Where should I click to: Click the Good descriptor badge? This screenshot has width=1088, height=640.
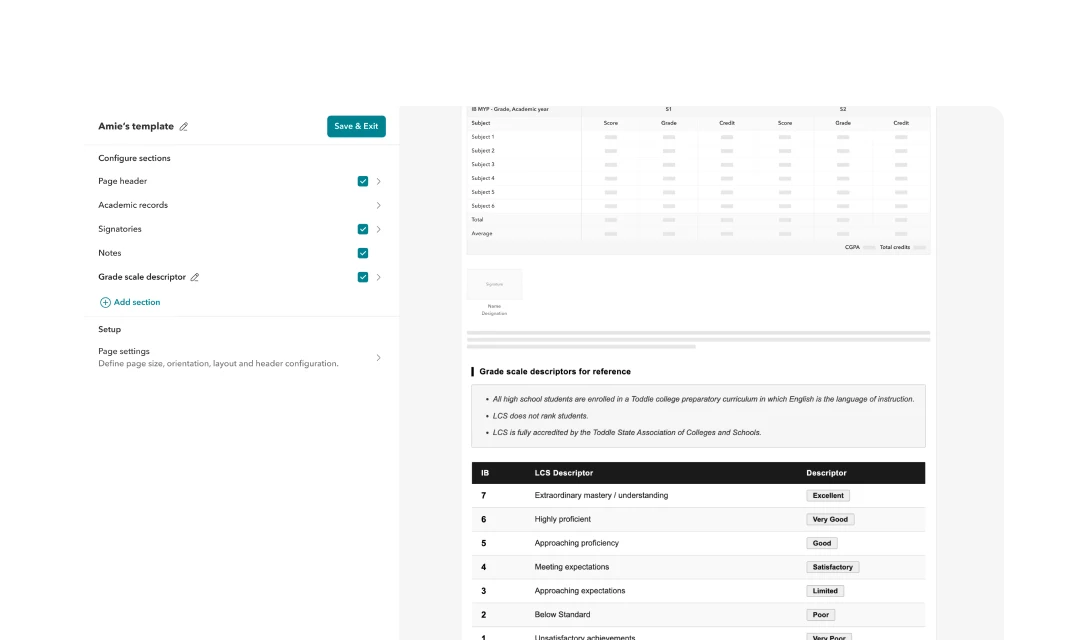[x=822, y=544]
